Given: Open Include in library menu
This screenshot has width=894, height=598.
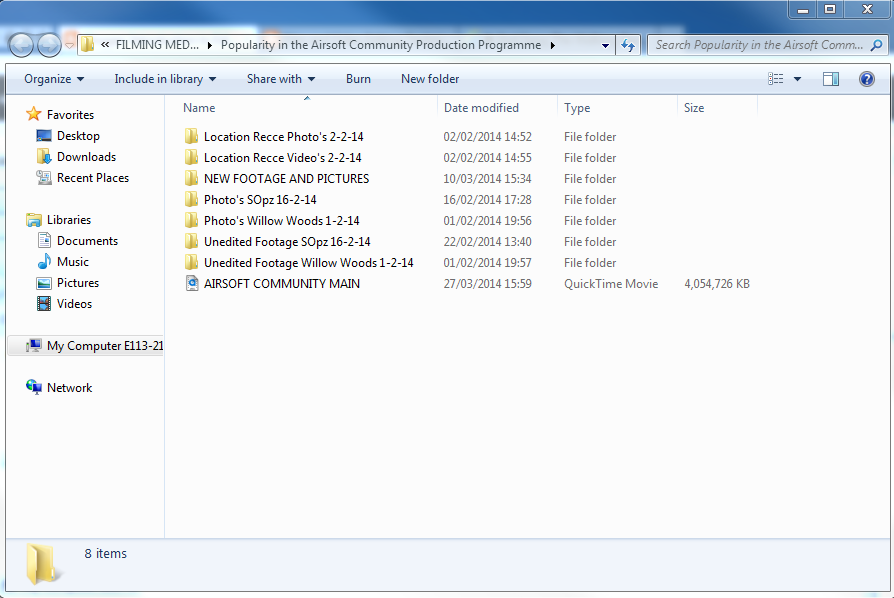Looking at the screenshot, I should 165,79.
